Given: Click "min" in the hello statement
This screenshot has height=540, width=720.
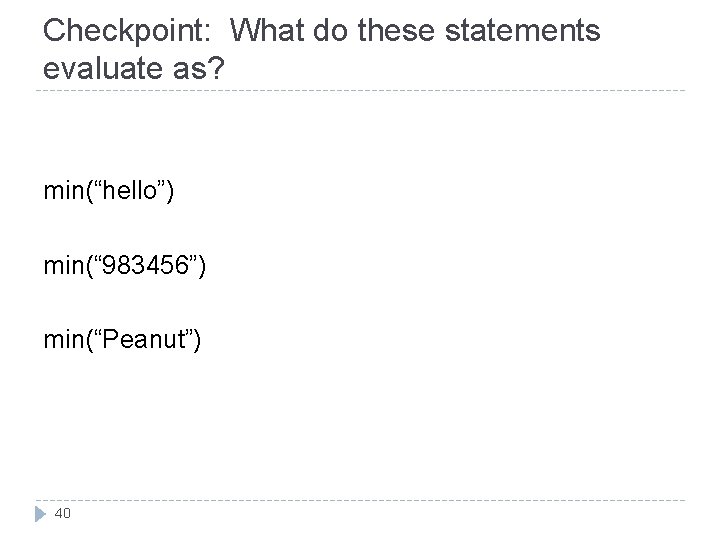Looking at the screenshot, I should pyautogui.click(x=63, y=190).
